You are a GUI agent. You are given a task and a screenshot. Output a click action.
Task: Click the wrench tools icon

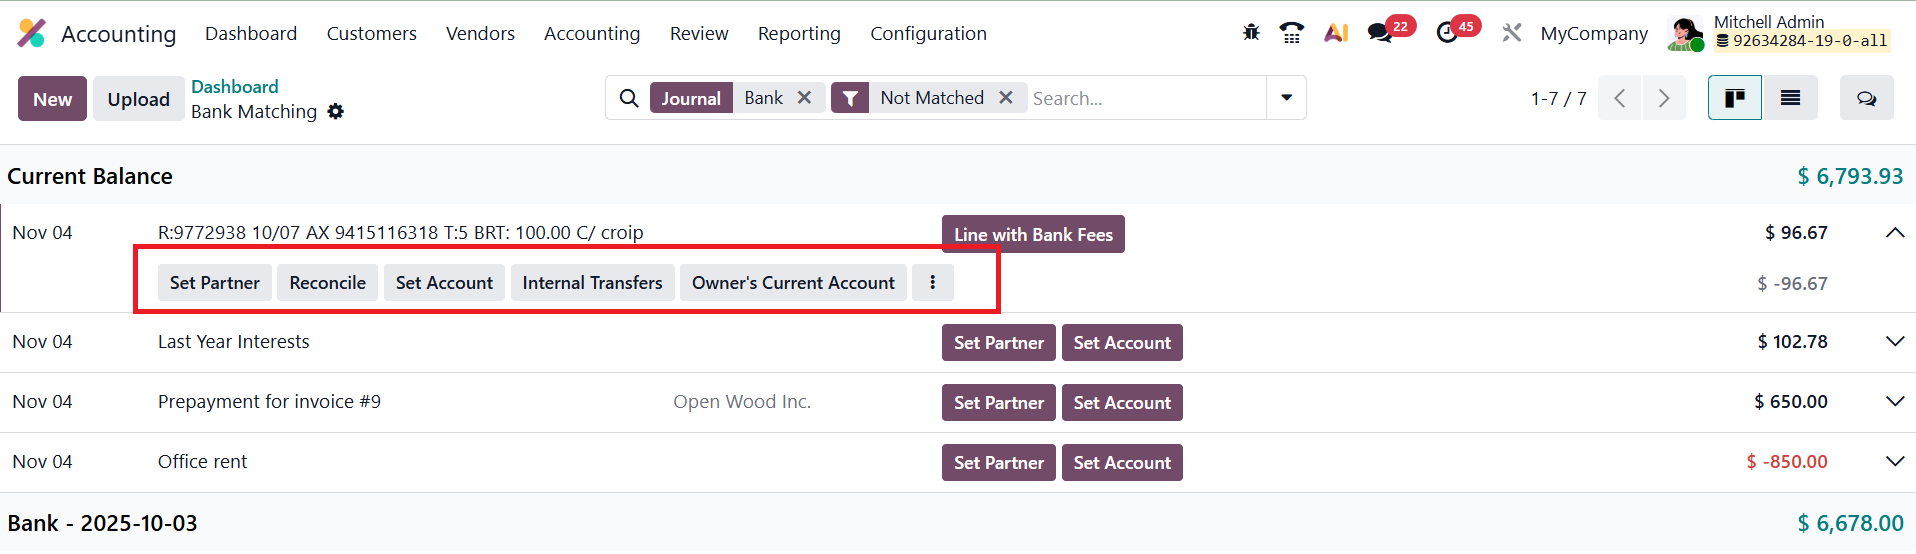coord(1511,33)
